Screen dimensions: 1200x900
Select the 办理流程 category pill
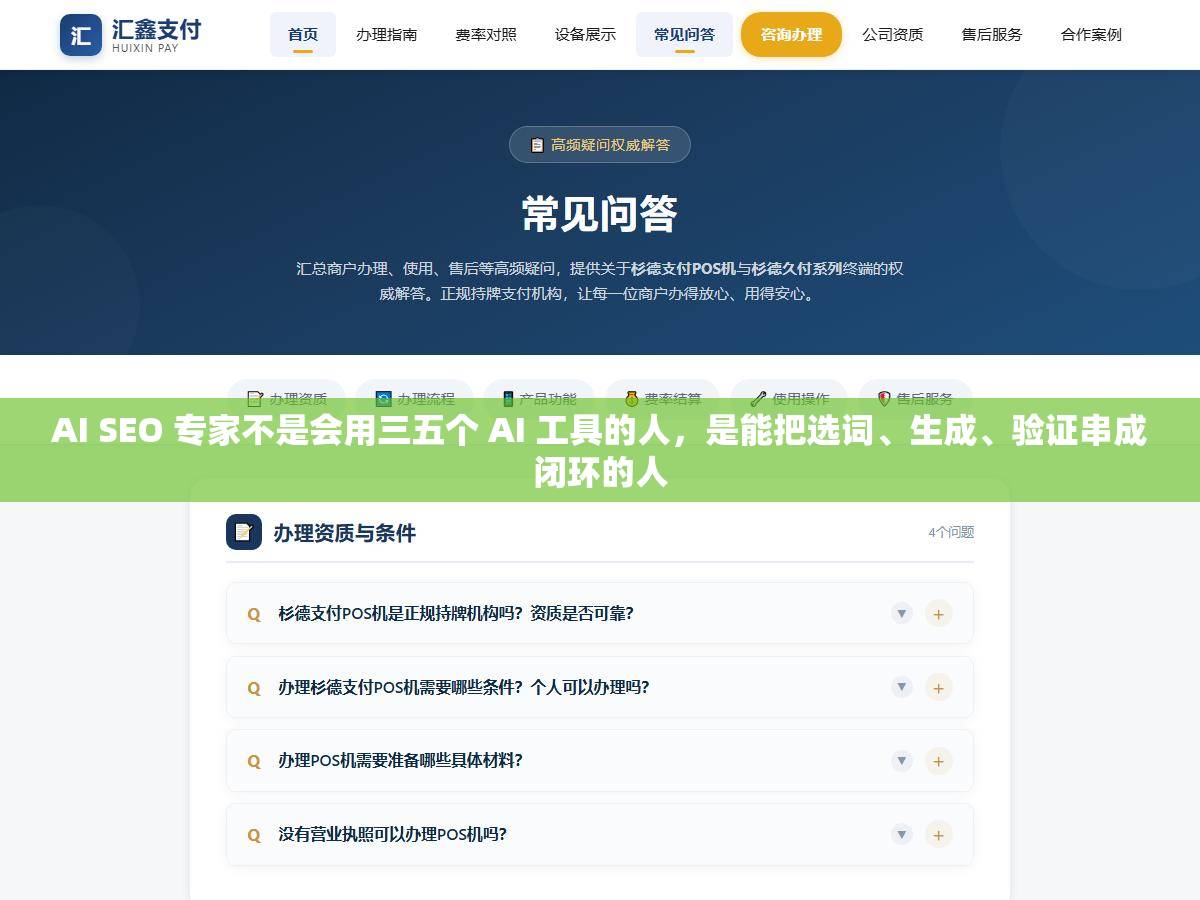tap(415, 399)
